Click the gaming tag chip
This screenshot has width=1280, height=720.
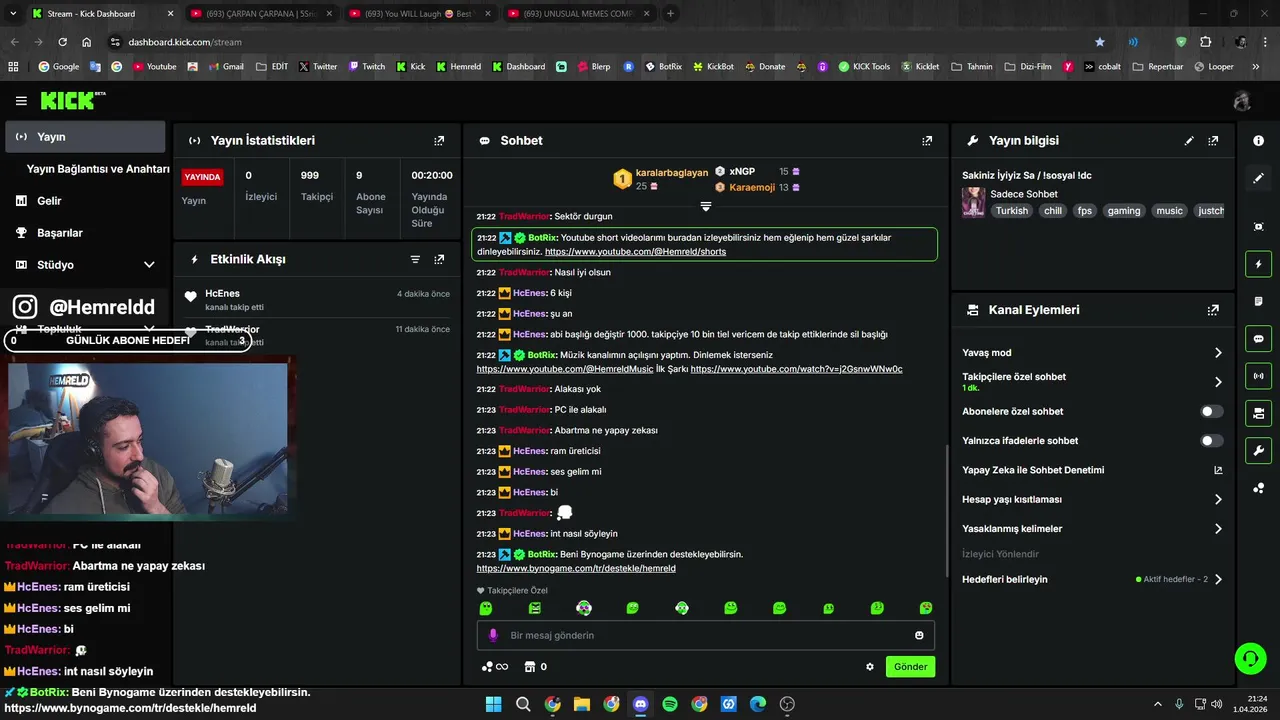point(1124,211)
